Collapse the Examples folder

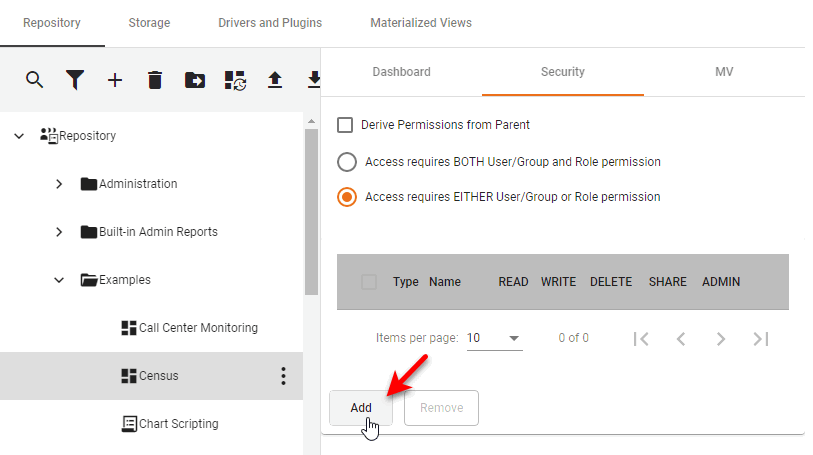(x=59, y=280)
